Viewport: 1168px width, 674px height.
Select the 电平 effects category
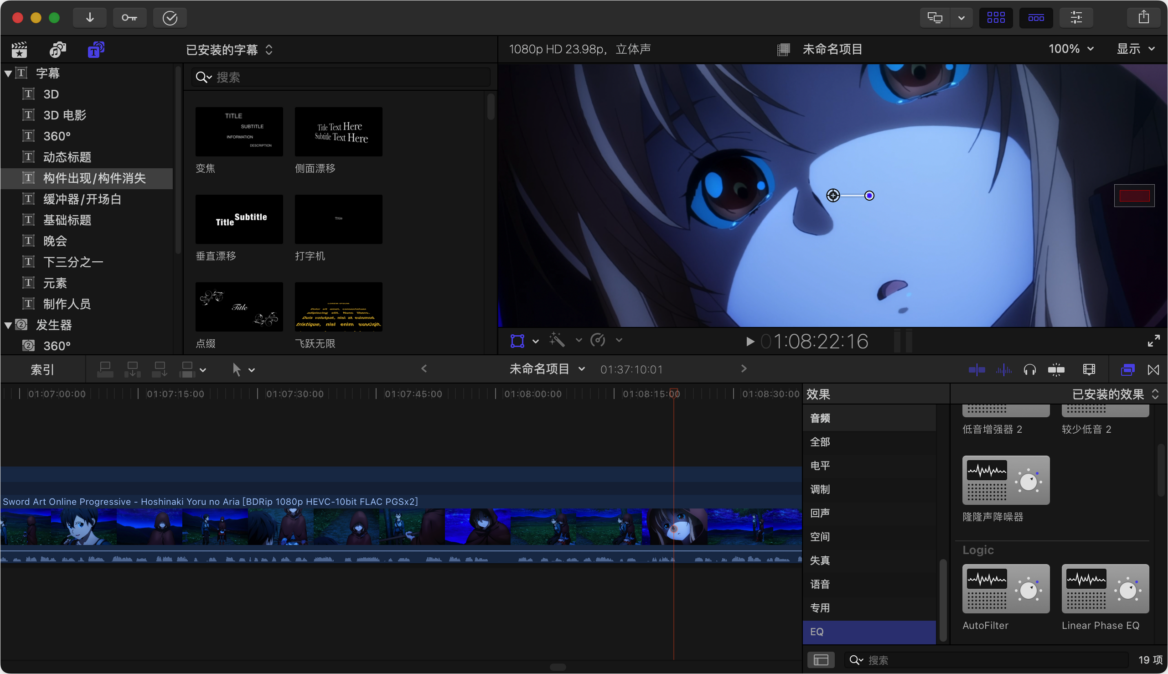869,465
